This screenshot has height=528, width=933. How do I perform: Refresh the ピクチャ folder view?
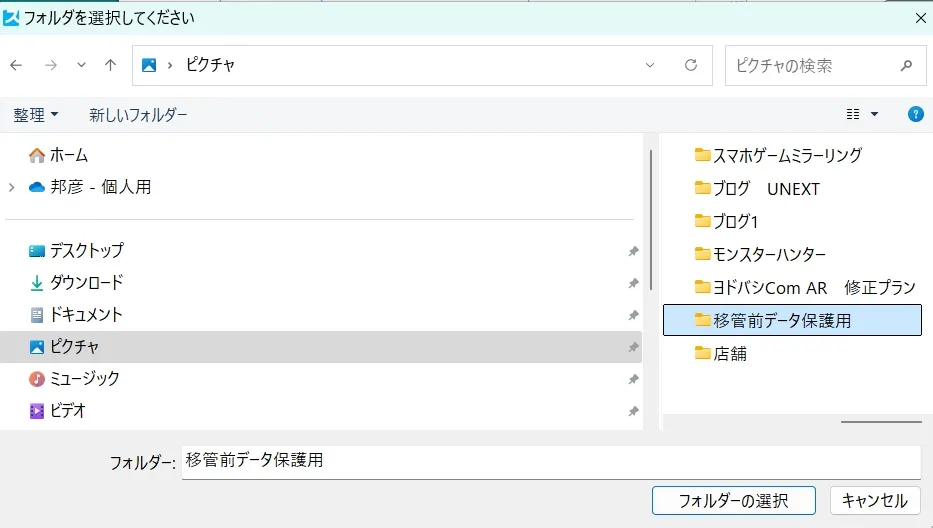pyautogui.click(x=690, y=65)
